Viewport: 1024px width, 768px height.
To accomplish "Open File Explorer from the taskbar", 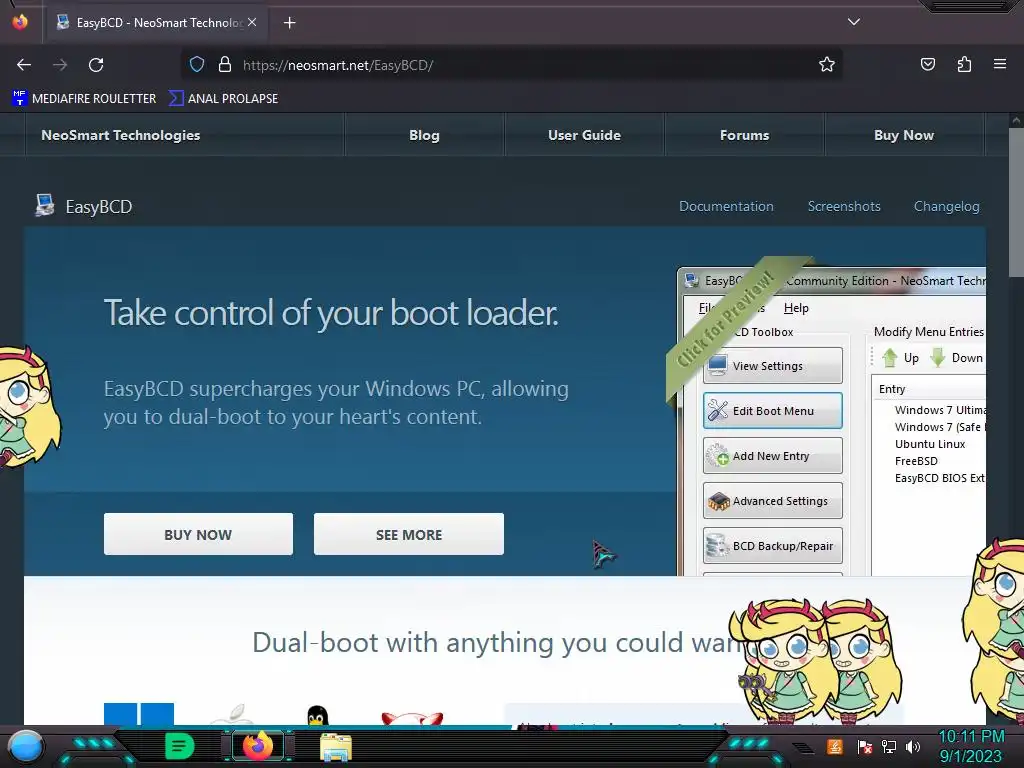I will coord(336,746).
